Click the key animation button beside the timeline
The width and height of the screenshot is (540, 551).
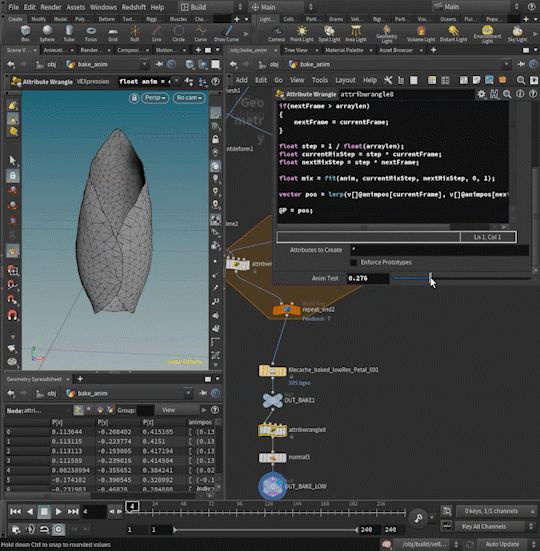coord(418,518)
